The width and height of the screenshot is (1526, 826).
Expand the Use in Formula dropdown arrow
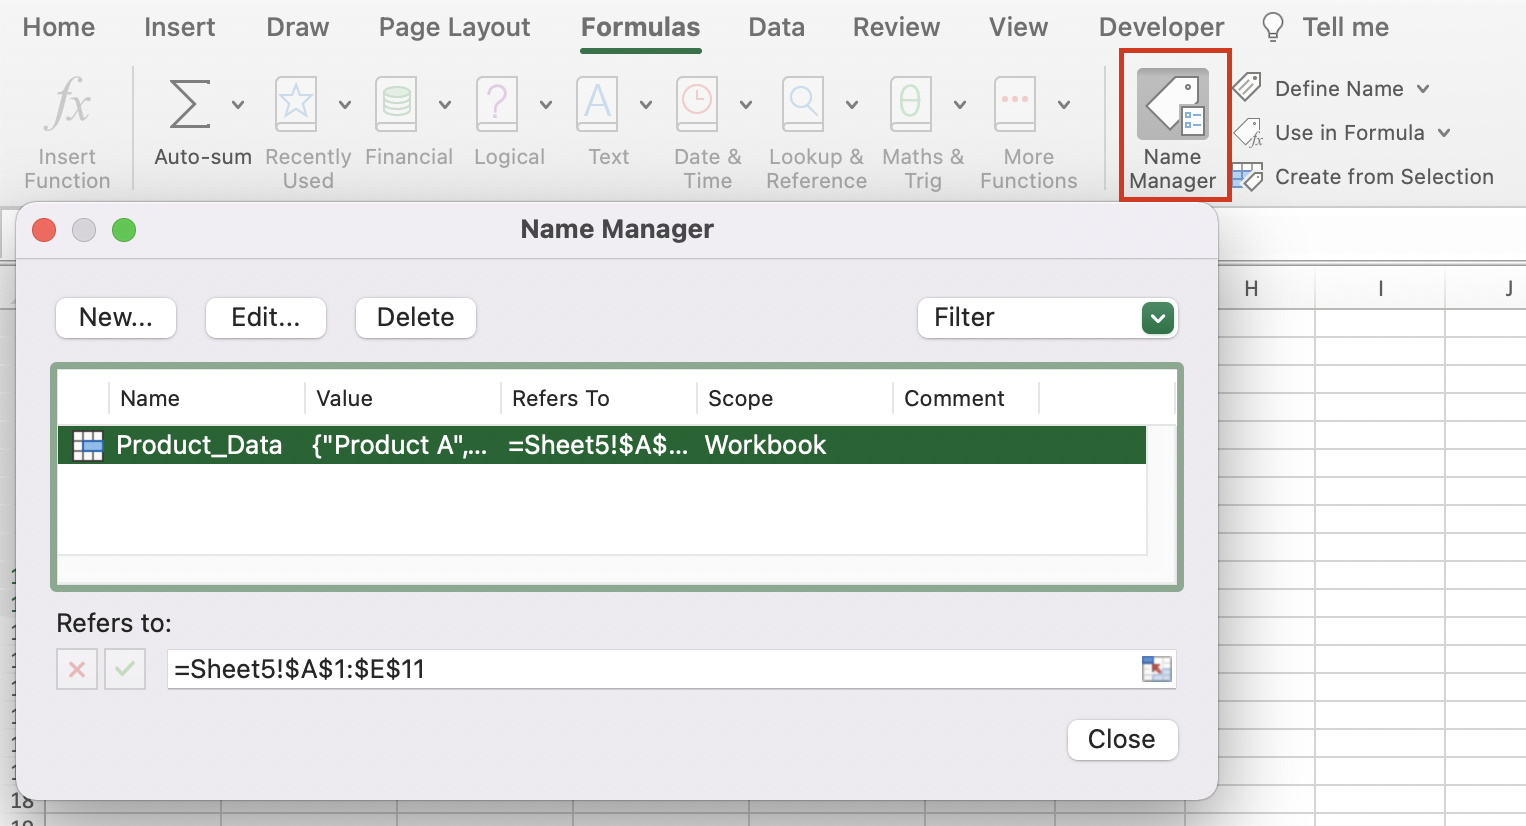[x=1444, y=133]
